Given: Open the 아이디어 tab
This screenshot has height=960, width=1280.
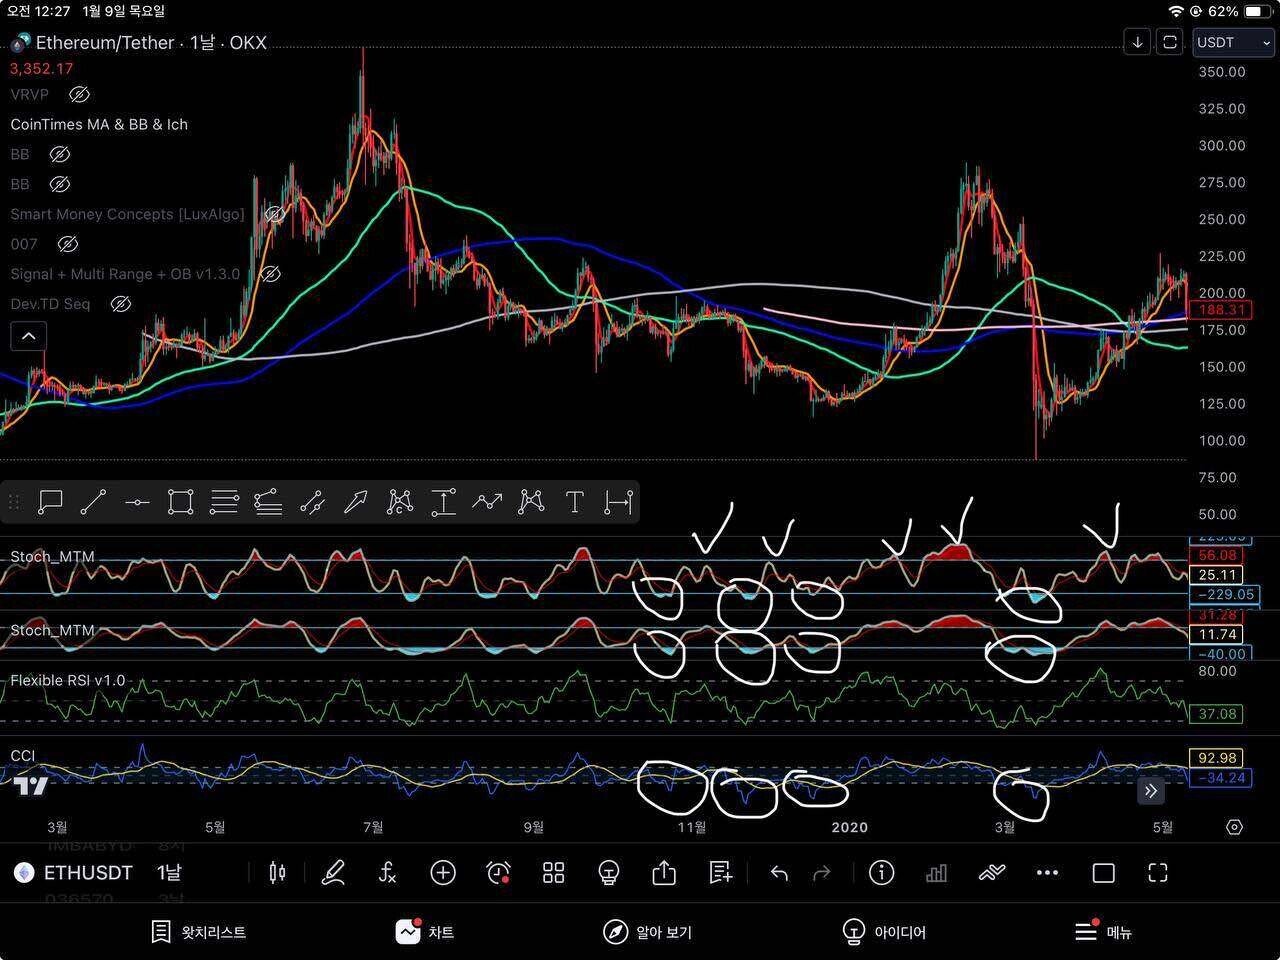Looking at the screenshot, I should tap(884, 932).
